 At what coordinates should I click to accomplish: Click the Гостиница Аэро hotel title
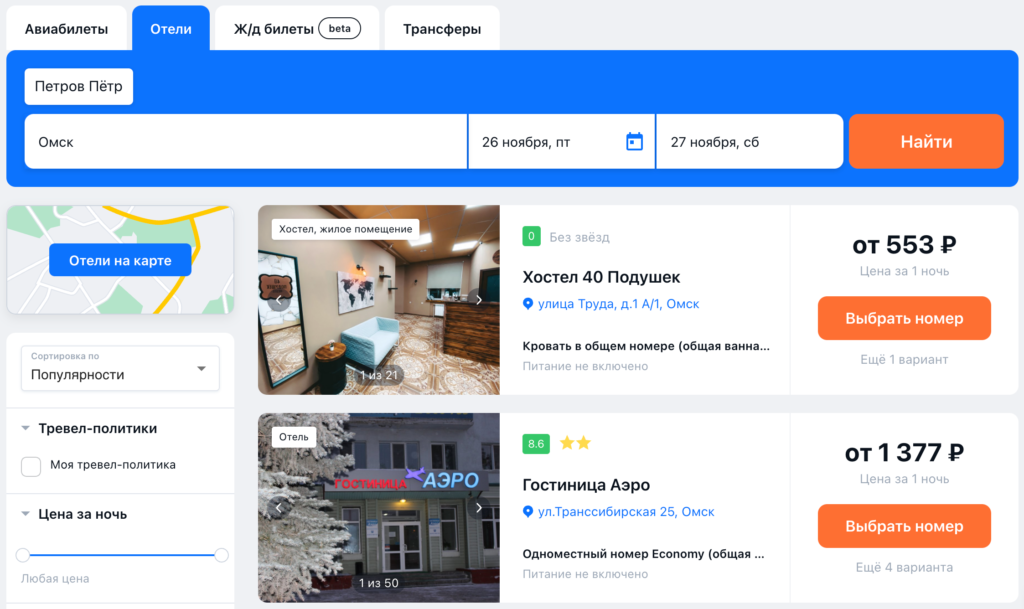pyautogui.click(x=586, y=485)
